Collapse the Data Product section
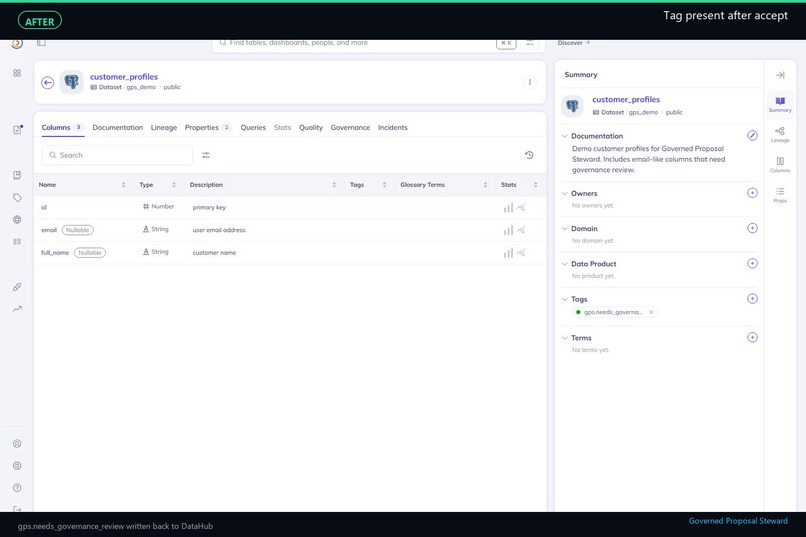 tap(564, 264)
